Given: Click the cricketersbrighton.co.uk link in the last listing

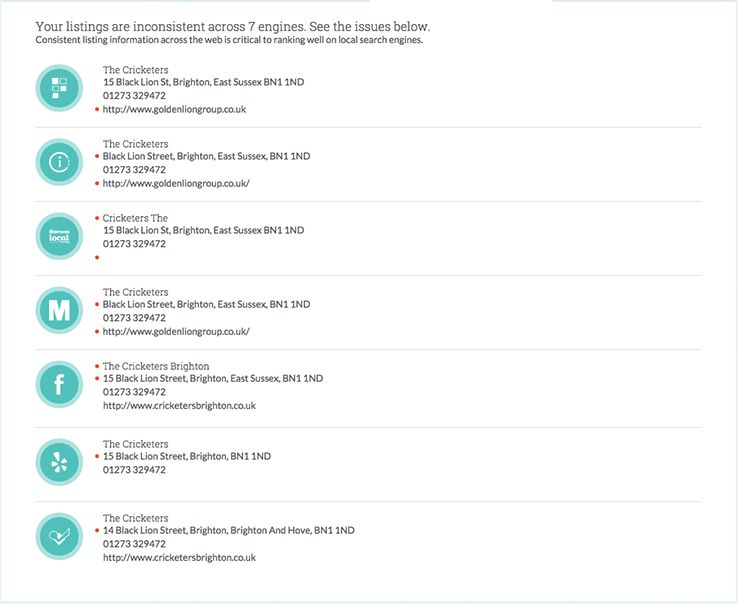Looking at the screenshot, I should point(179,557).
